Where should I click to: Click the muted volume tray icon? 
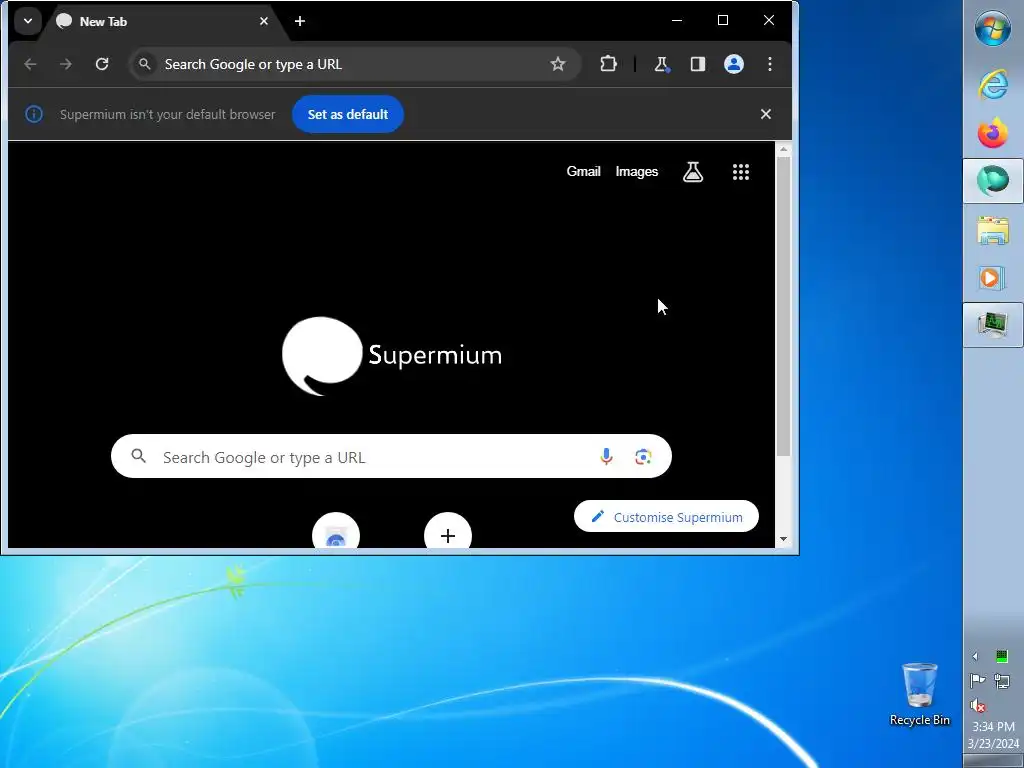tap(978, 705)
